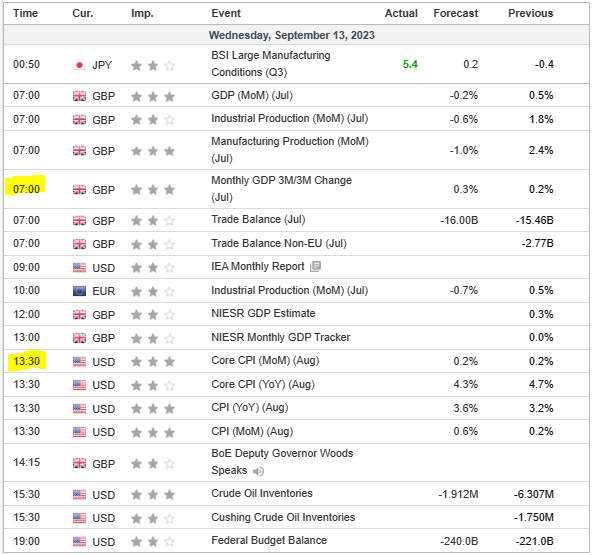593x555 pixels.
Task: Select the Time column header
Action: pyautogui.click(x=25, y=13)
